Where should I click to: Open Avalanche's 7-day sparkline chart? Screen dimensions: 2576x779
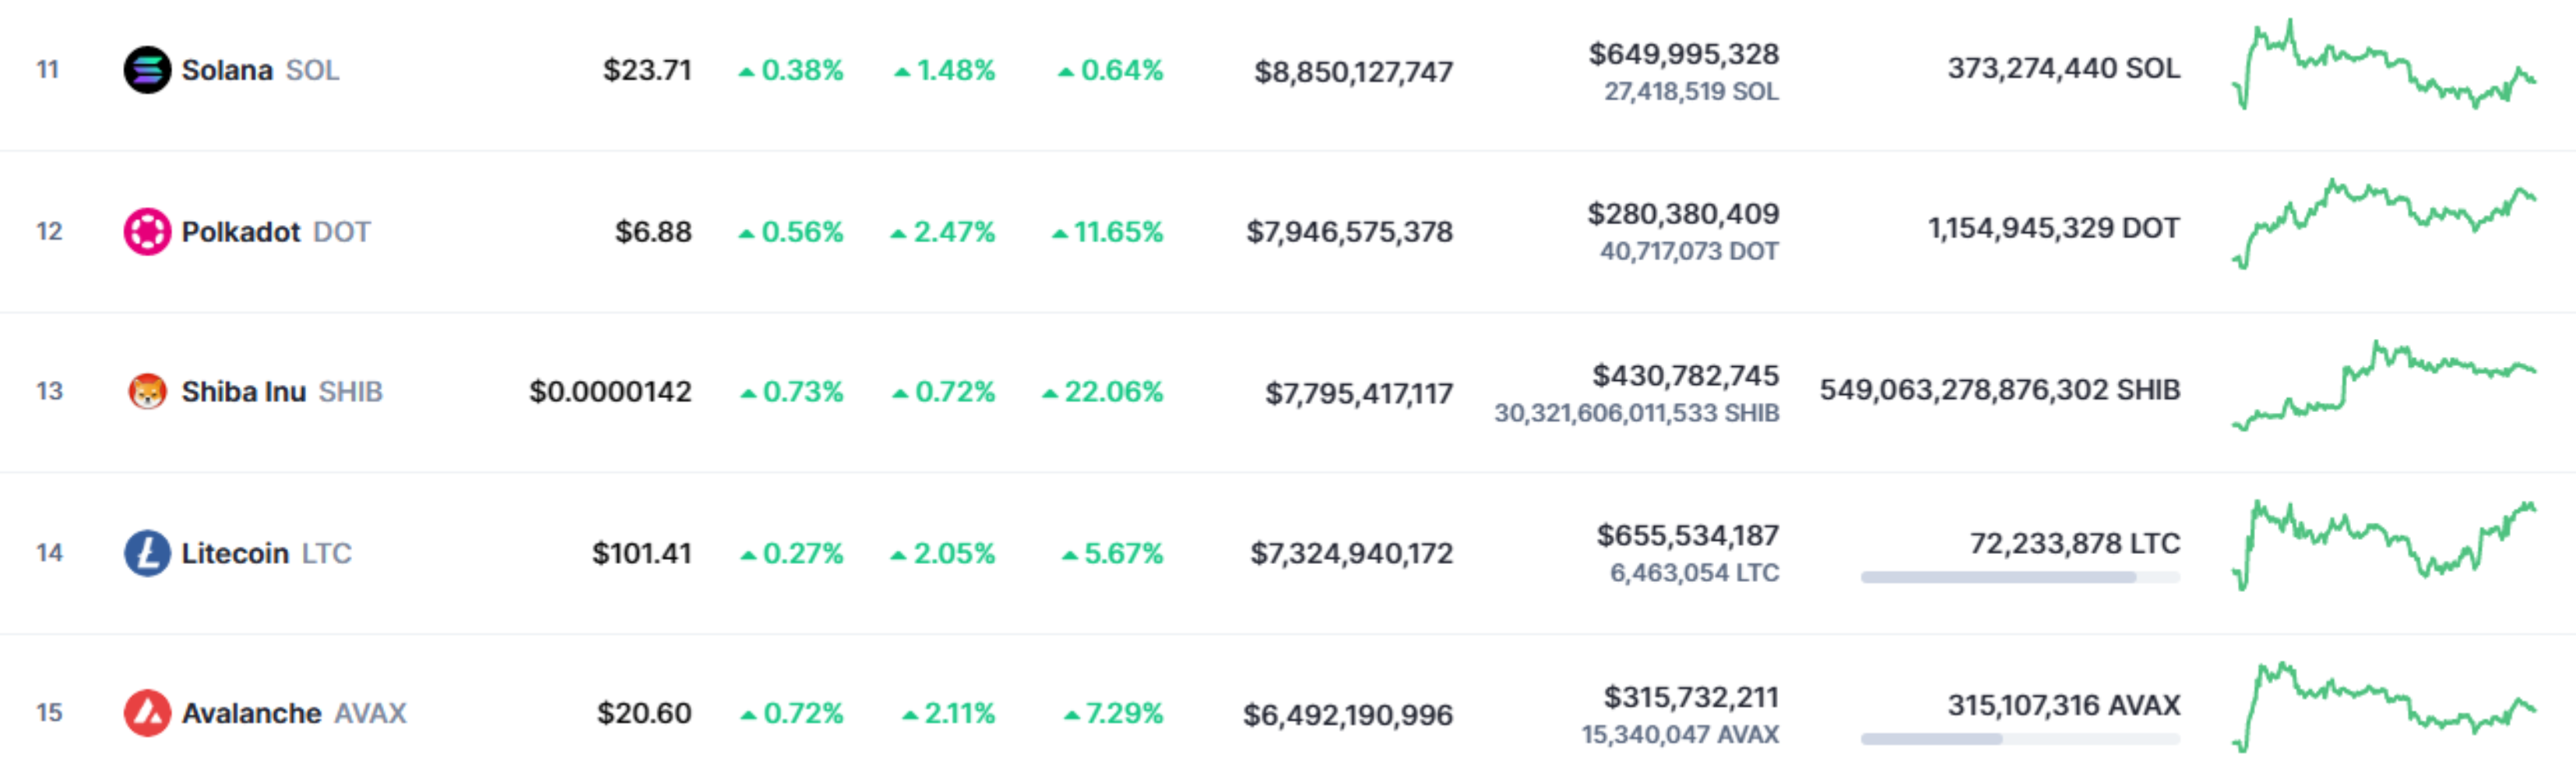2384,707
